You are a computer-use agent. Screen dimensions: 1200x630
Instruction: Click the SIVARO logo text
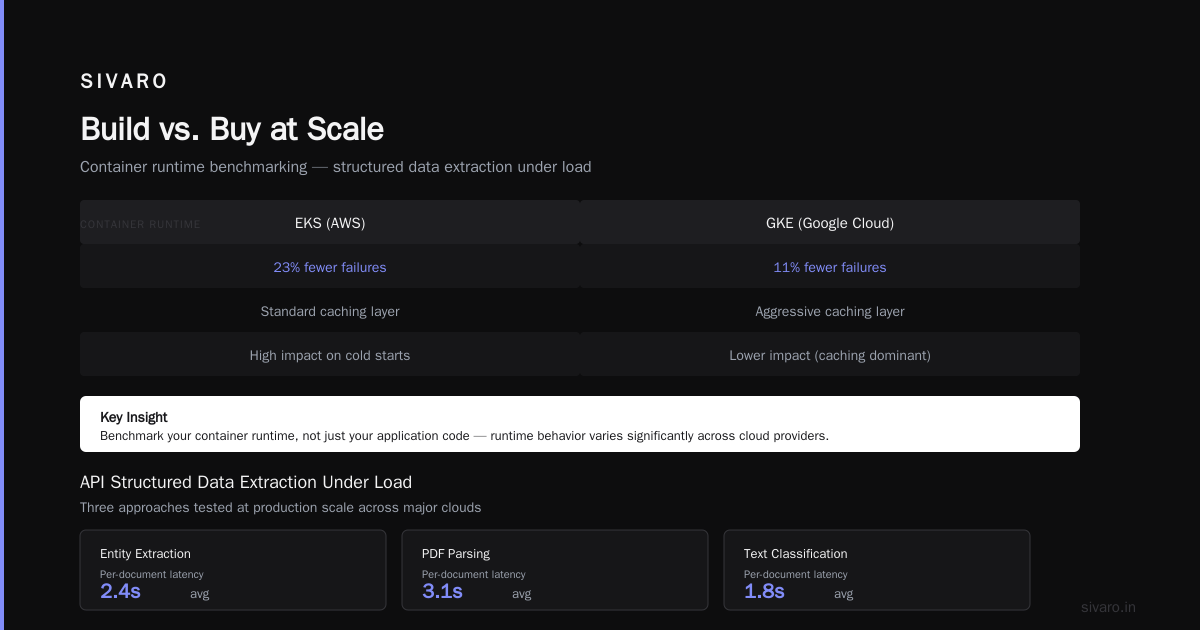[x=124, y=81]
